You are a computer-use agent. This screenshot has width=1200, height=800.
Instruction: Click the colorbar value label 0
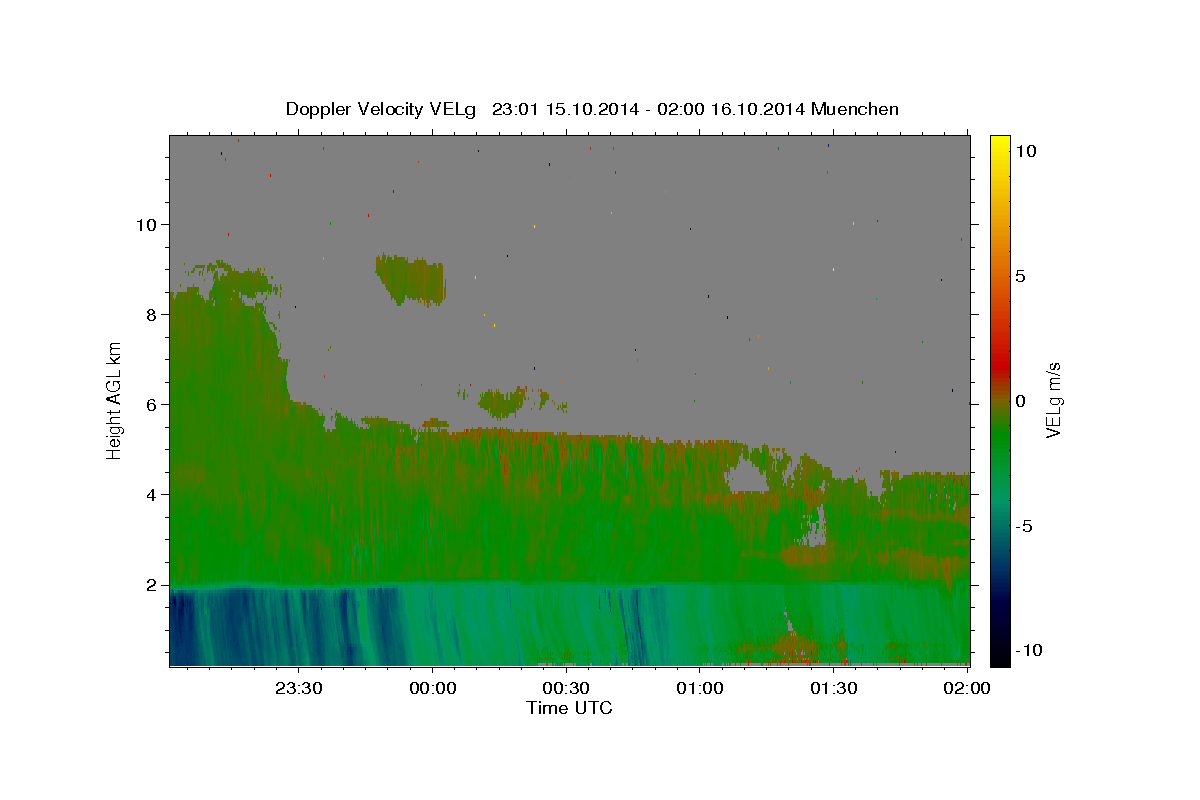[1020, 400]
